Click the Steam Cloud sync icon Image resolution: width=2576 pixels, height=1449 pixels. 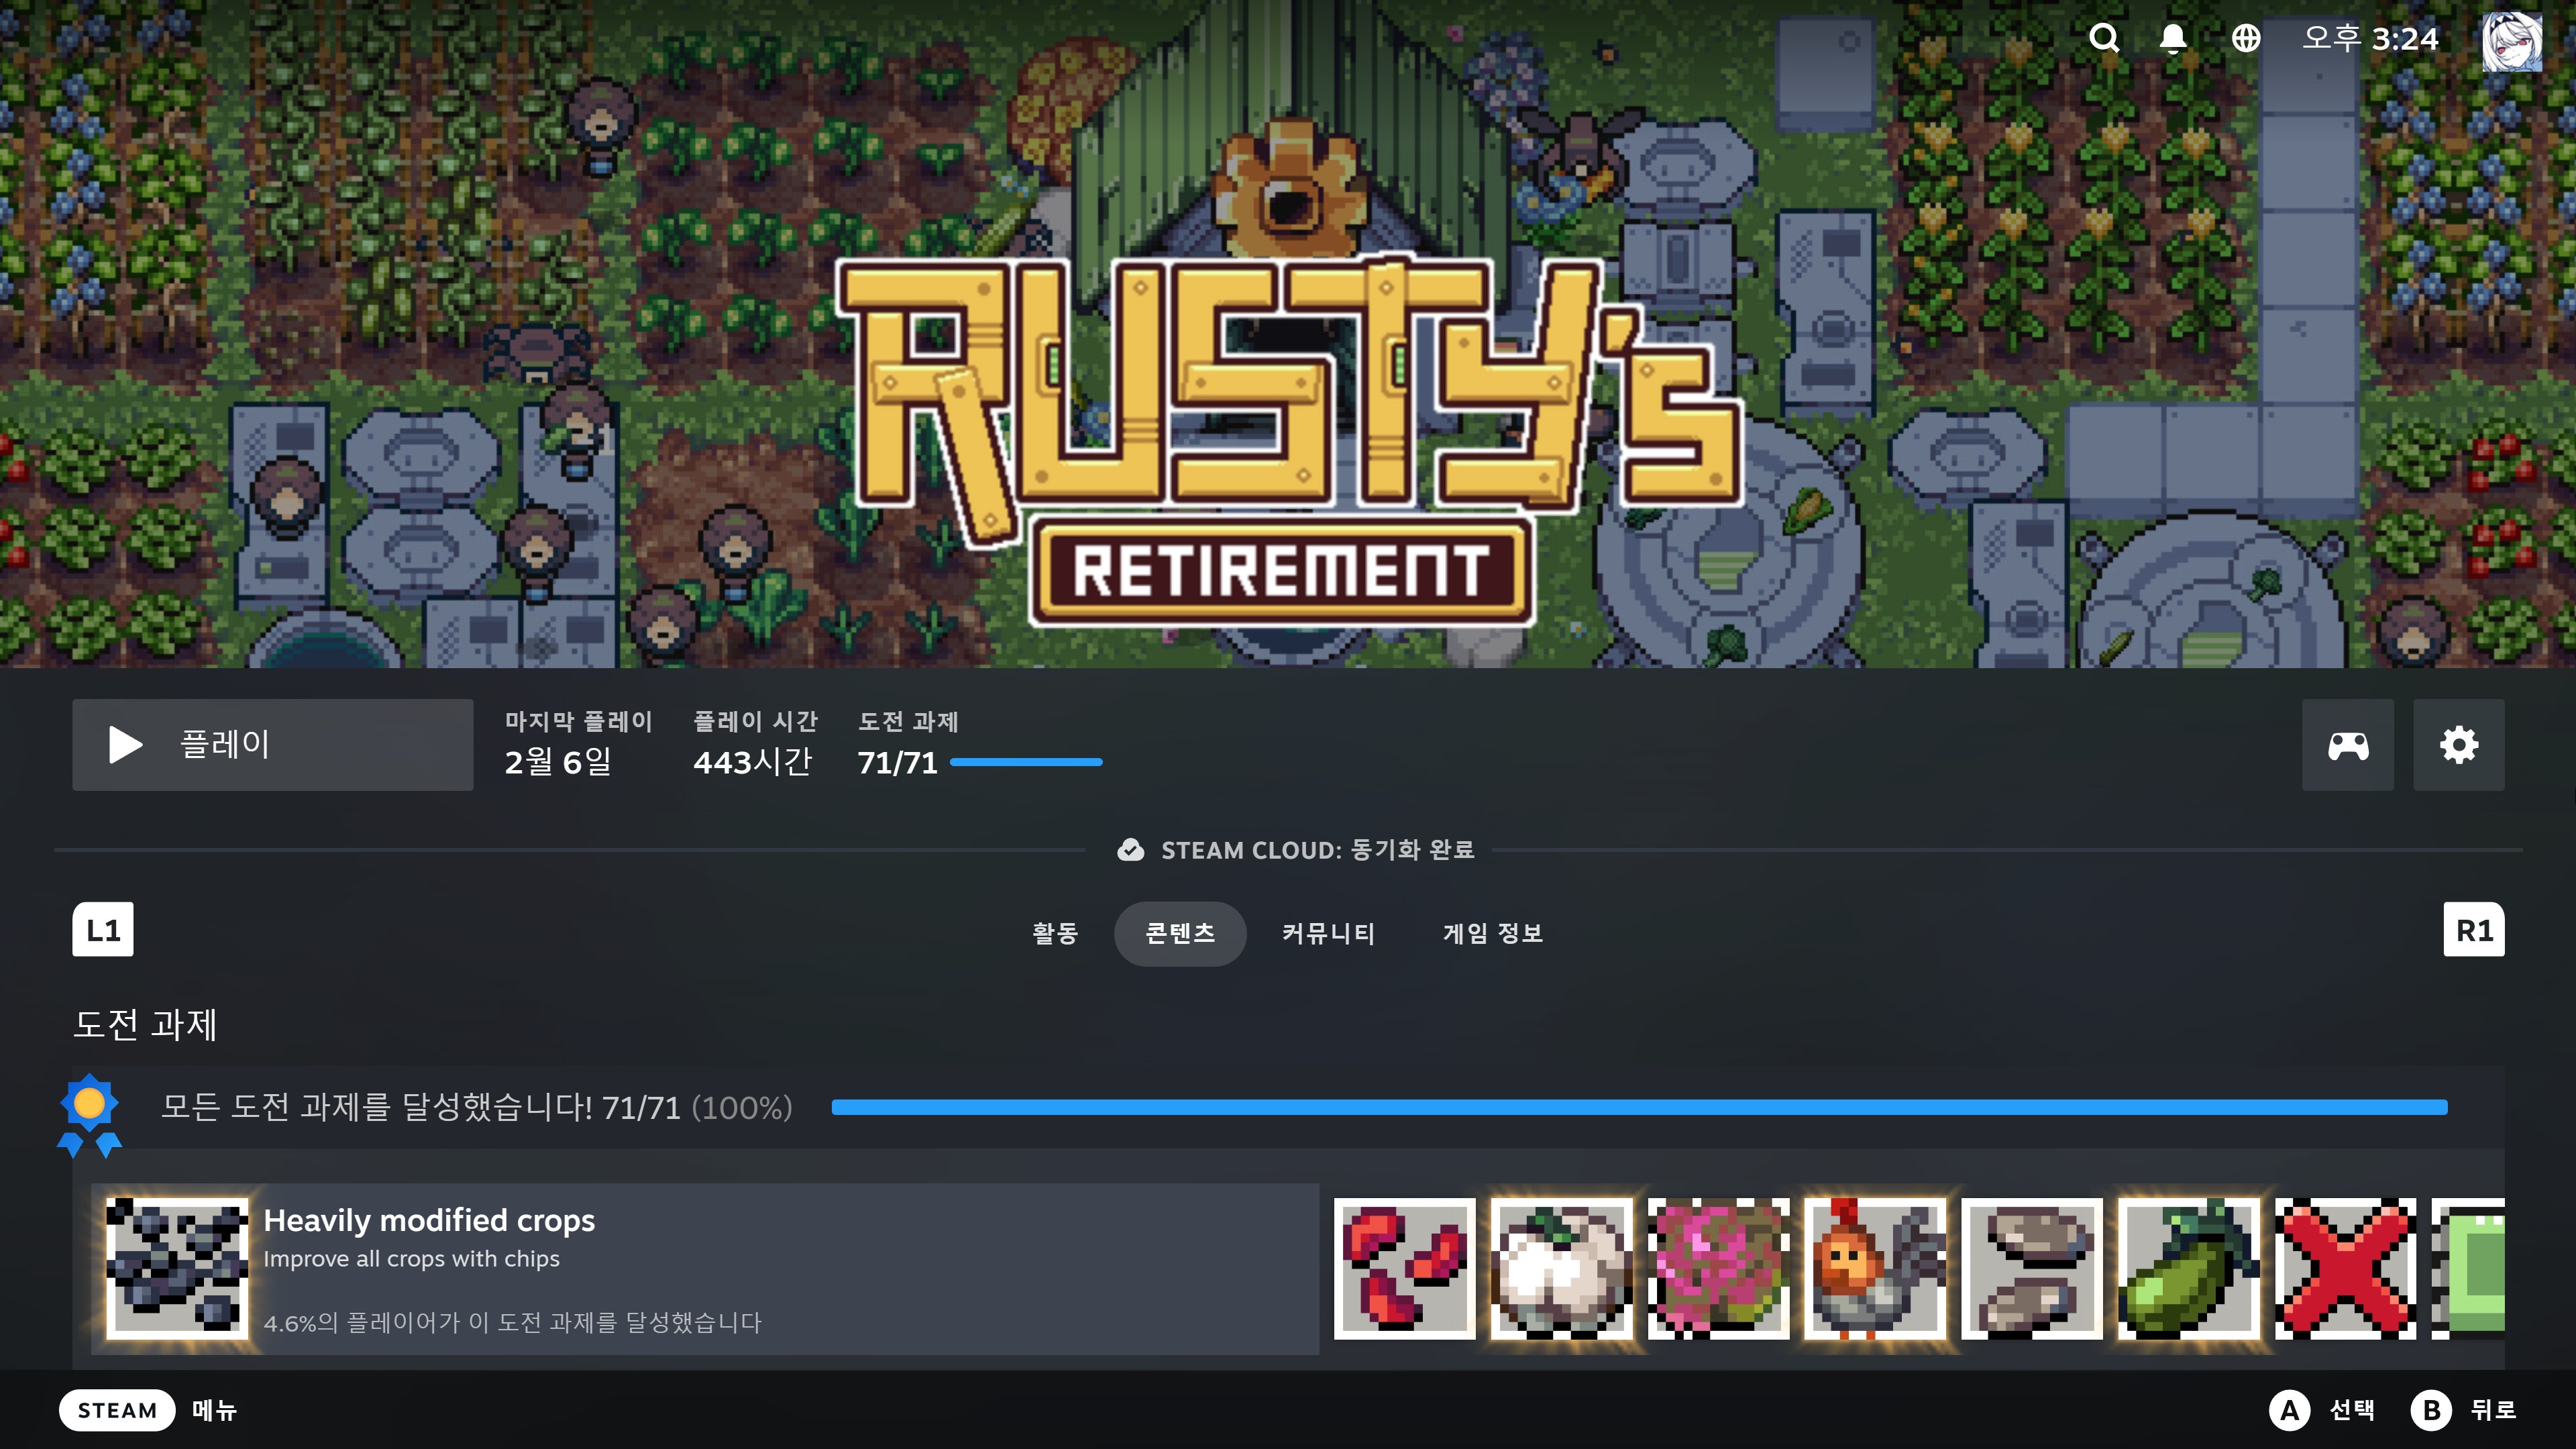click(1130, 850)
